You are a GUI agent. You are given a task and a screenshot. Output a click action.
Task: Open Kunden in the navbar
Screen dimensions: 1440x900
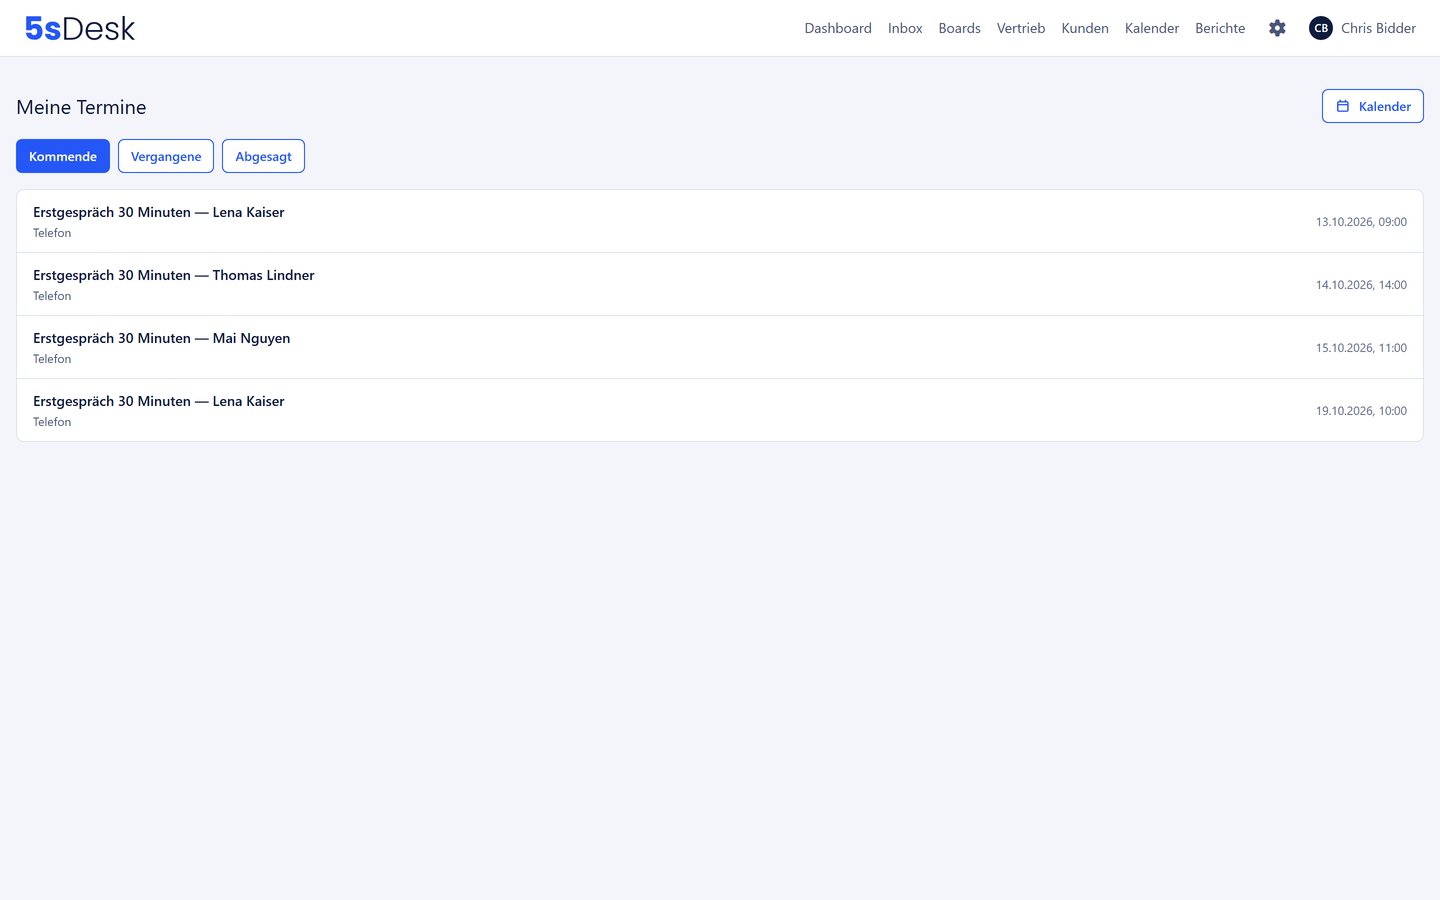[1085, 28]
